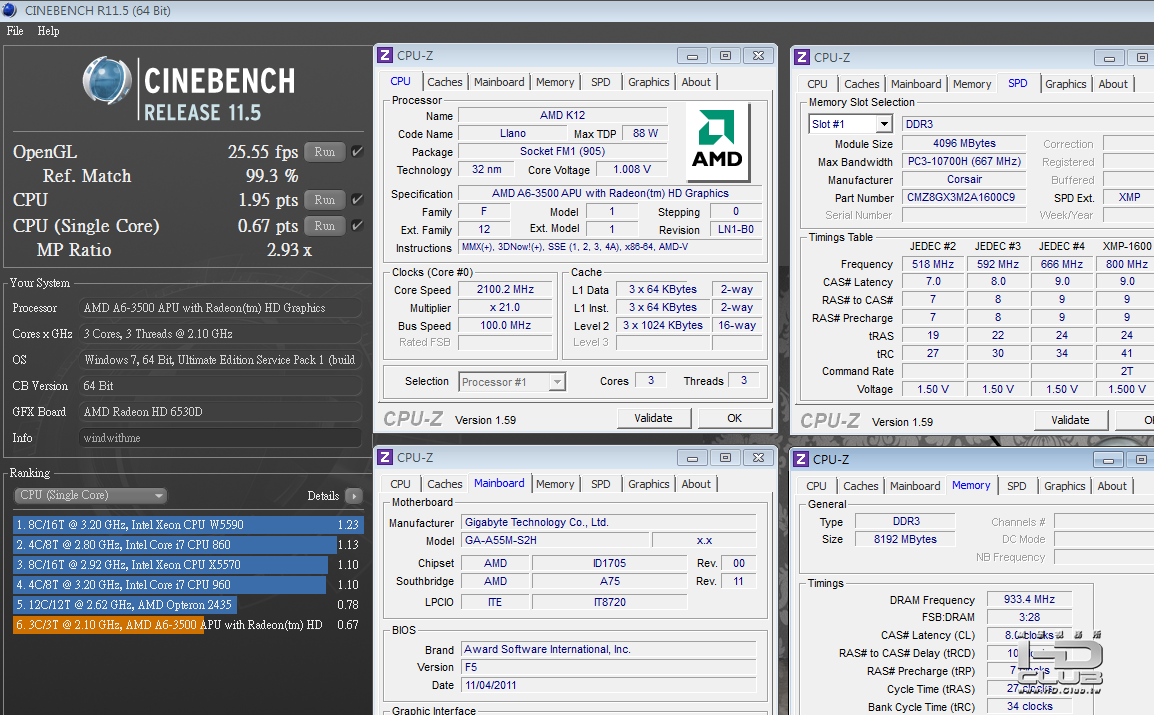Viewport: 1154px width, 715px height.
Task: Toggle the OpenGL test checkbox
Action: (x=357, y=152)
